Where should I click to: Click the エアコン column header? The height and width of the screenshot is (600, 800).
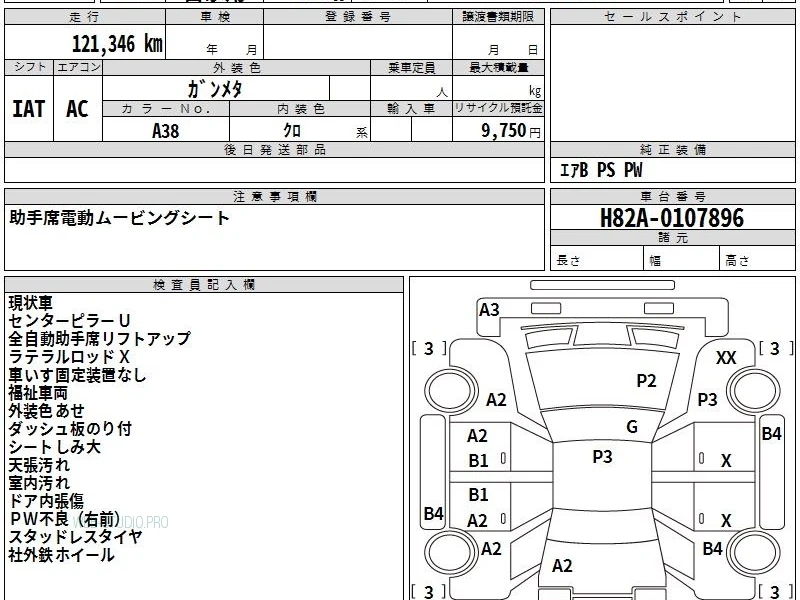point(78,67)
